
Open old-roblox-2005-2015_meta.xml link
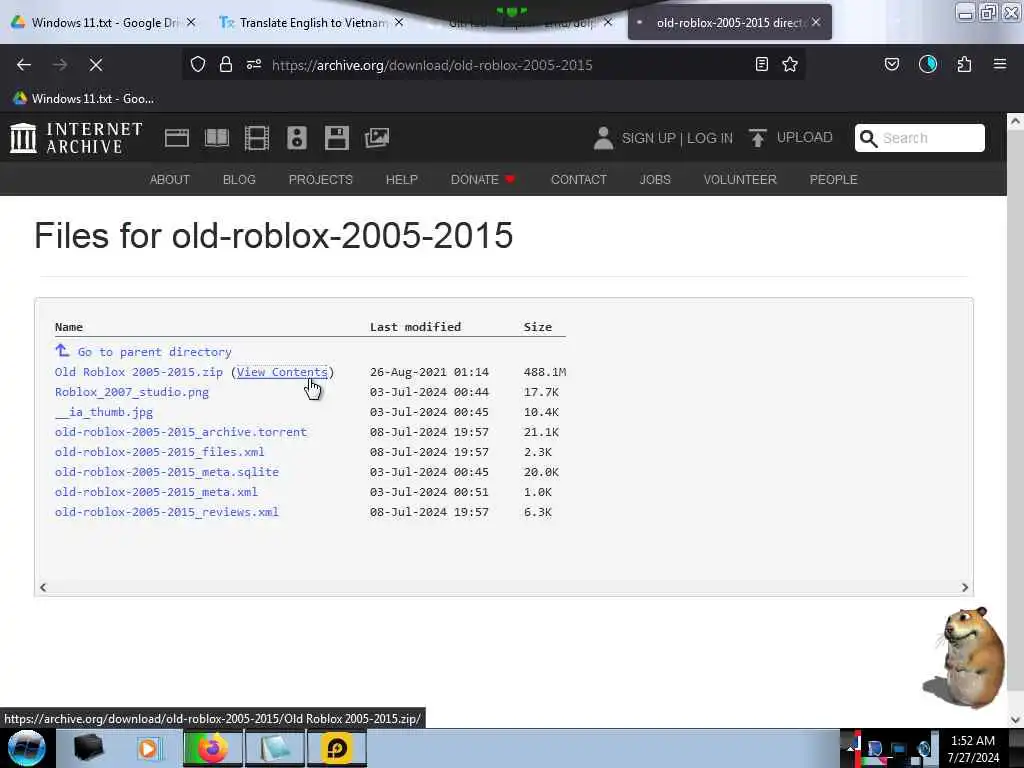156,492
